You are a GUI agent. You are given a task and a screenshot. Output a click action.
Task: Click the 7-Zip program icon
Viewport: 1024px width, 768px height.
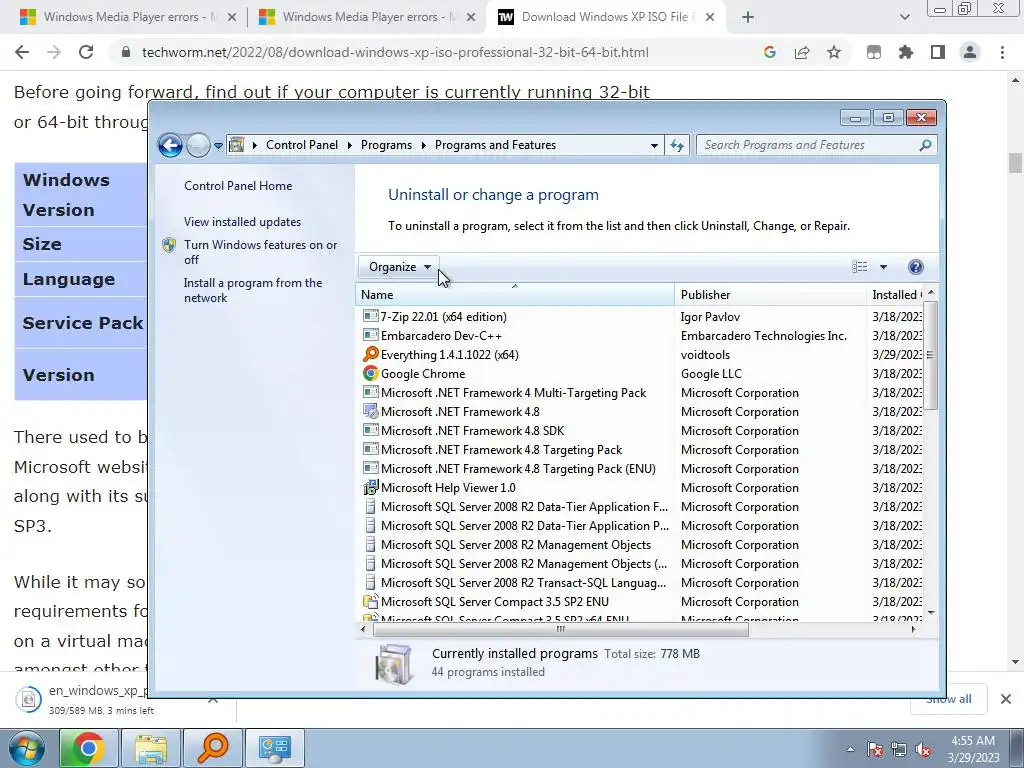(x=370, y=316)
